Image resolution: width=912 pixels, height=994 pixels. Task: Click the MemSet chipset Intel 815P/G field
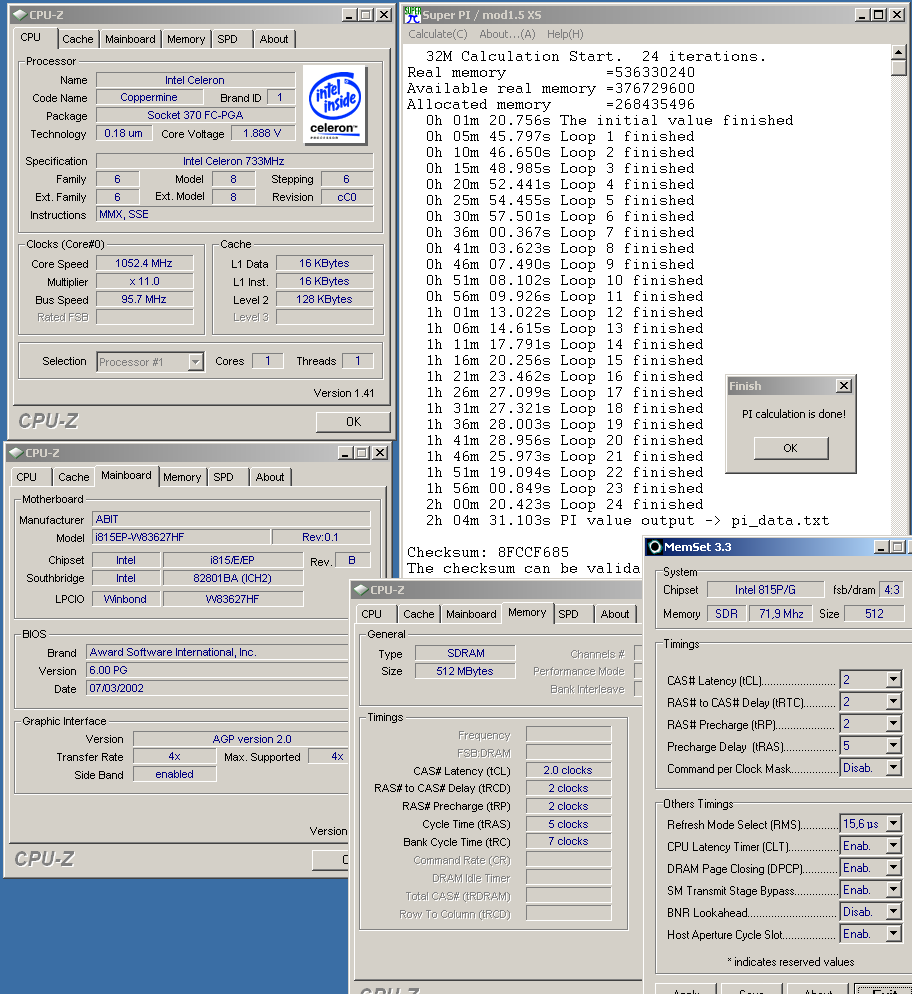(766, 590)
